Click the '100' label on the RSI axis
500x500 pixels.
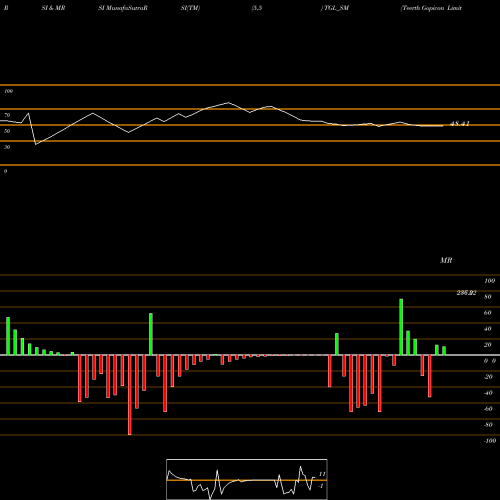[x=8, y=91]
